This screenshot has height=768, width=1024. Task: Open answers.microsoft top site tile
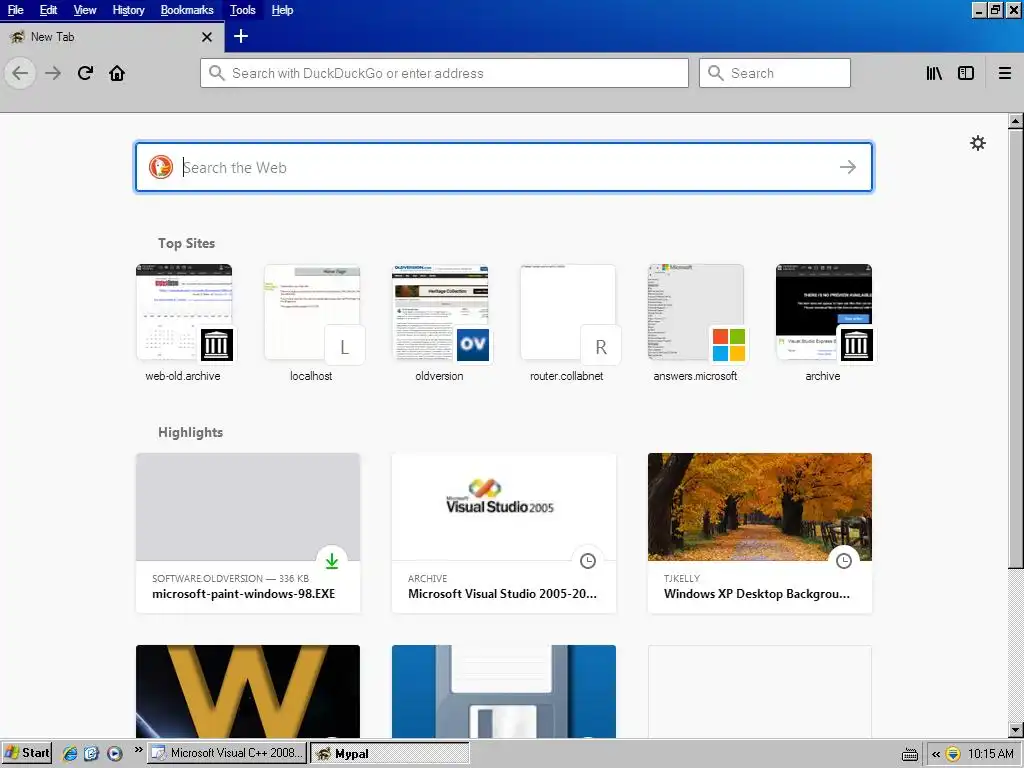click(696, 323)
